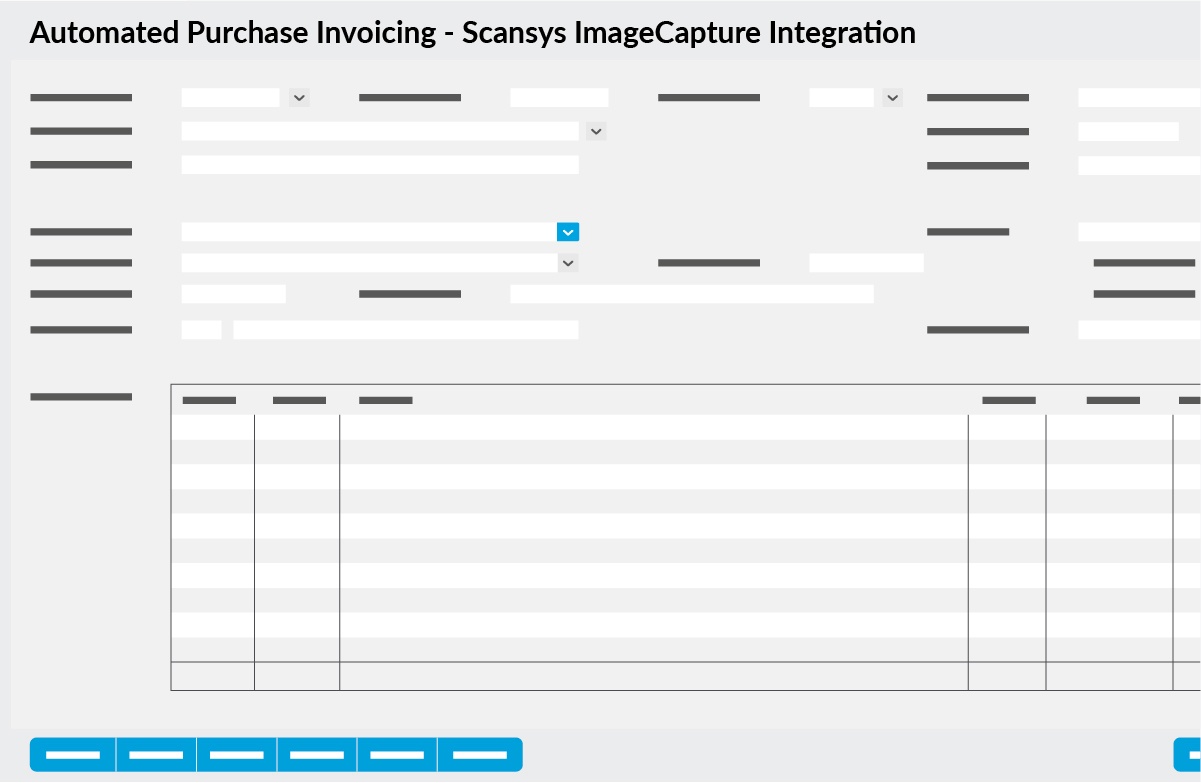Image resolution: width=1201 pixels, height=783 pixels.
Task: Click the second blue button in the bottom bar
Action: (157, 755)
